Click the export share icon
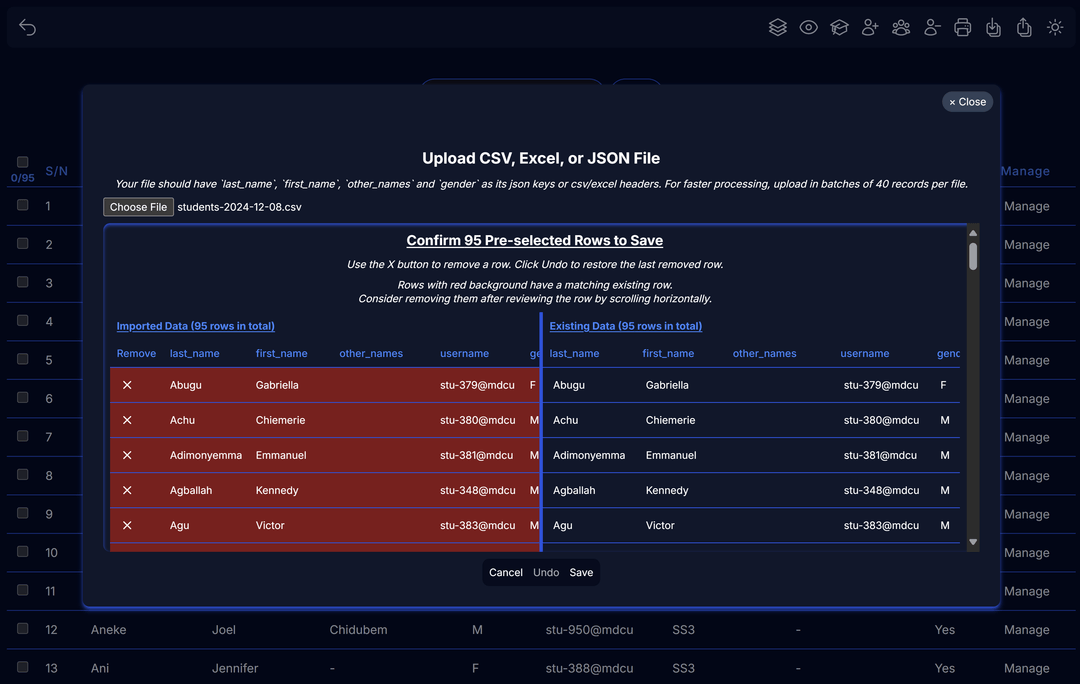The image size is (1080, 684). 1024,28
